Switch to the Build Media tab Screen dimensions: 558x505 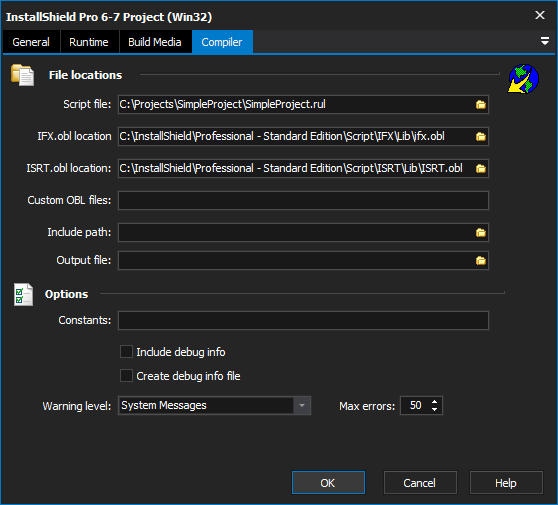click(x=155, y=42)
